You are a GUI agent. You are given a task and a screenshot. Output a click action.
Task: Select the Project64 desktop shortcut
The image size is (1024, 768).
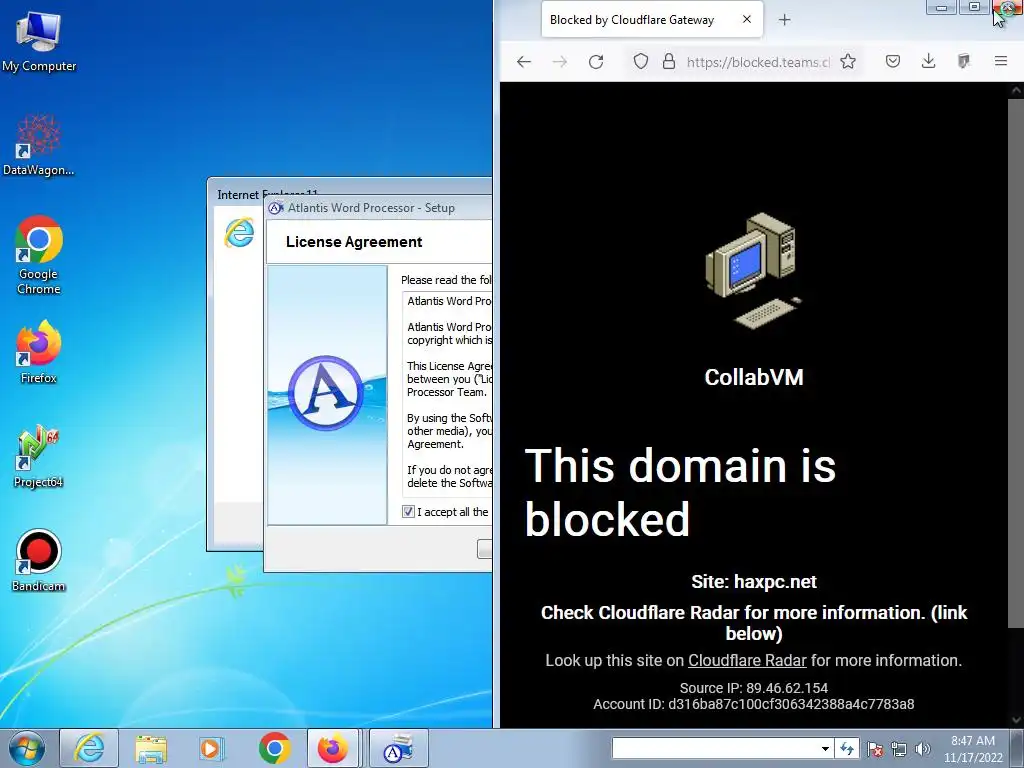pyautogui.click(x=39, y=456)
